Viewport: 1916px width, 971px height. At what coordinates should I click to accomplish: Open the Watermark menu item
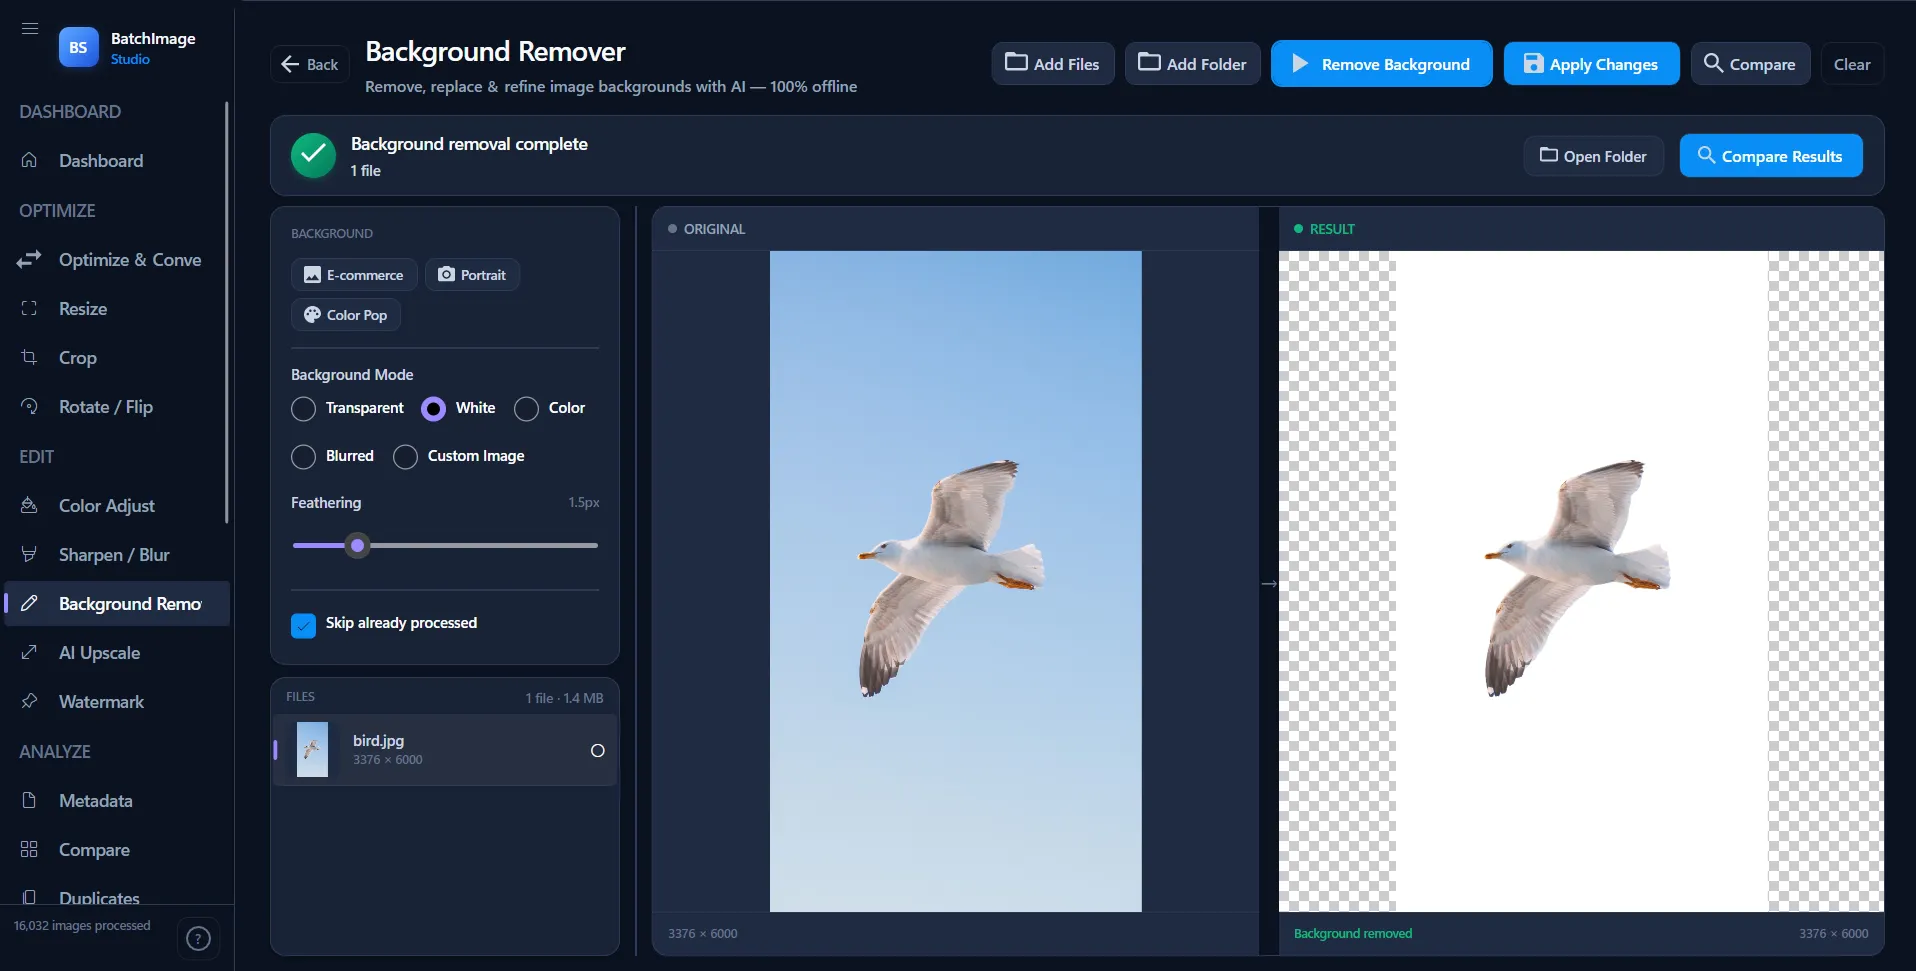(116, 702)
